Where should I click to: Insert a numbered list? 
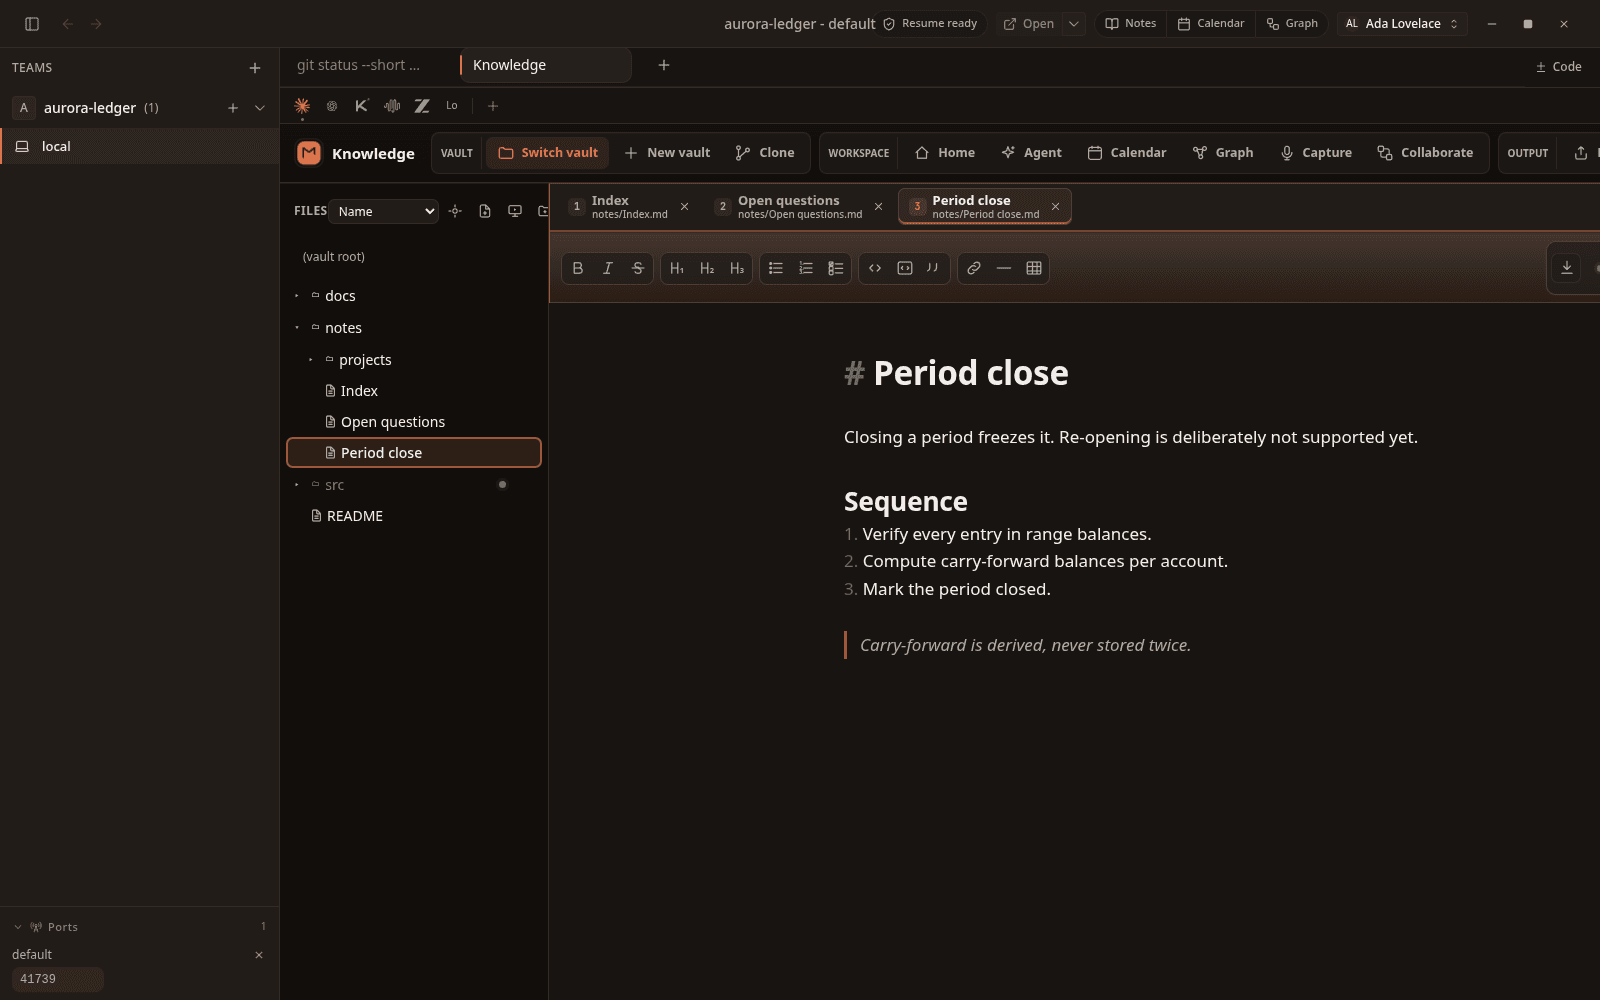pyautogui.click(x=805, y=268)
